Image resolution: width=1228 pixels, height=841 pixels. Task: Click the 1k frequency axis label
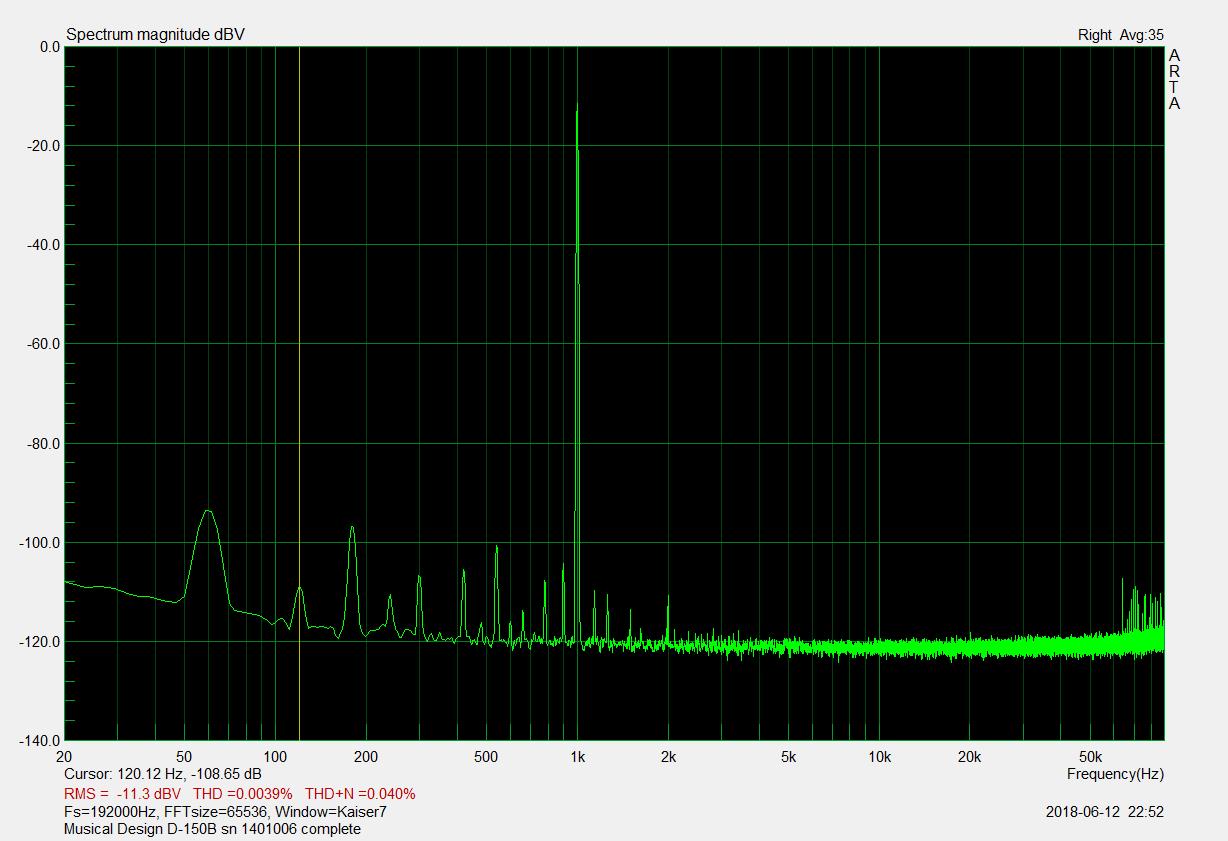pos(577,757)
